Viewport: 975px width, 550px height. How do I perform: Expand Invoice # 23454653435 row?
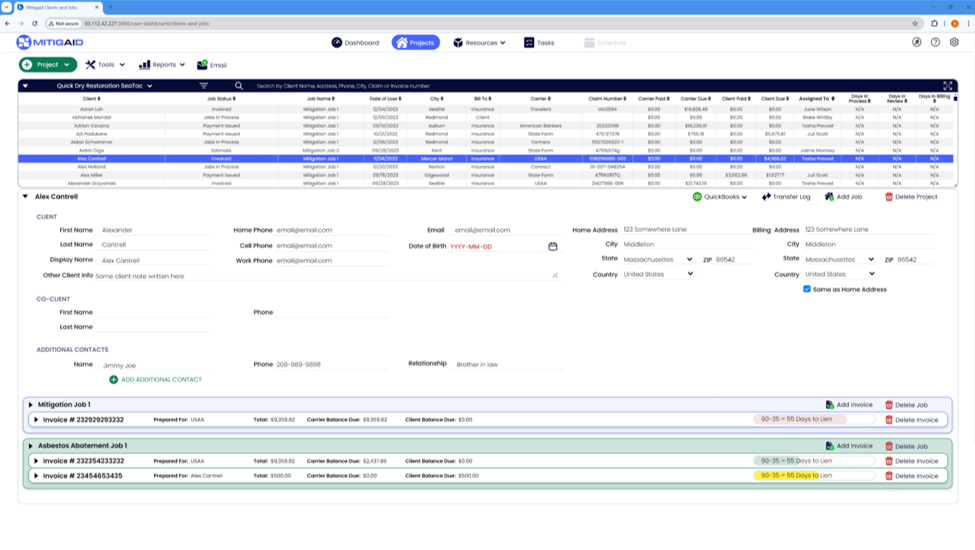click(x=37, y=476)
